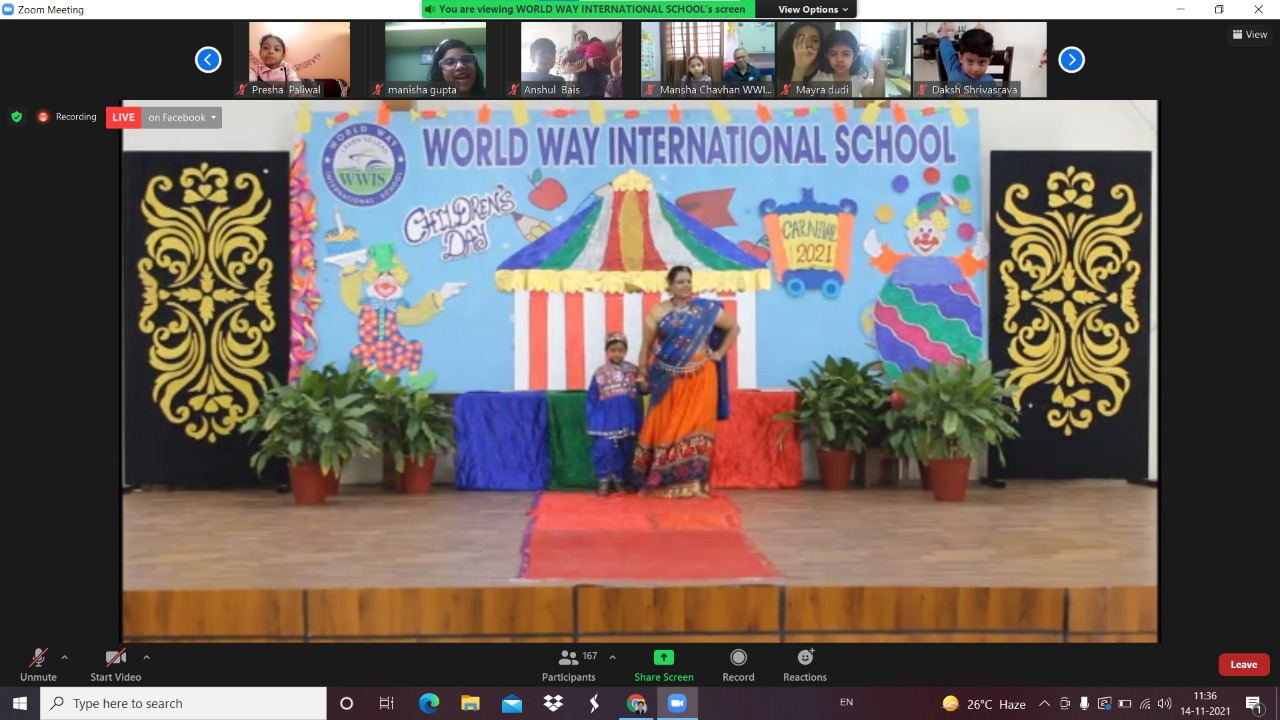Open Dropbox from the taskbar
This screenshot has width=1280, height=720.
coord(553,704)
